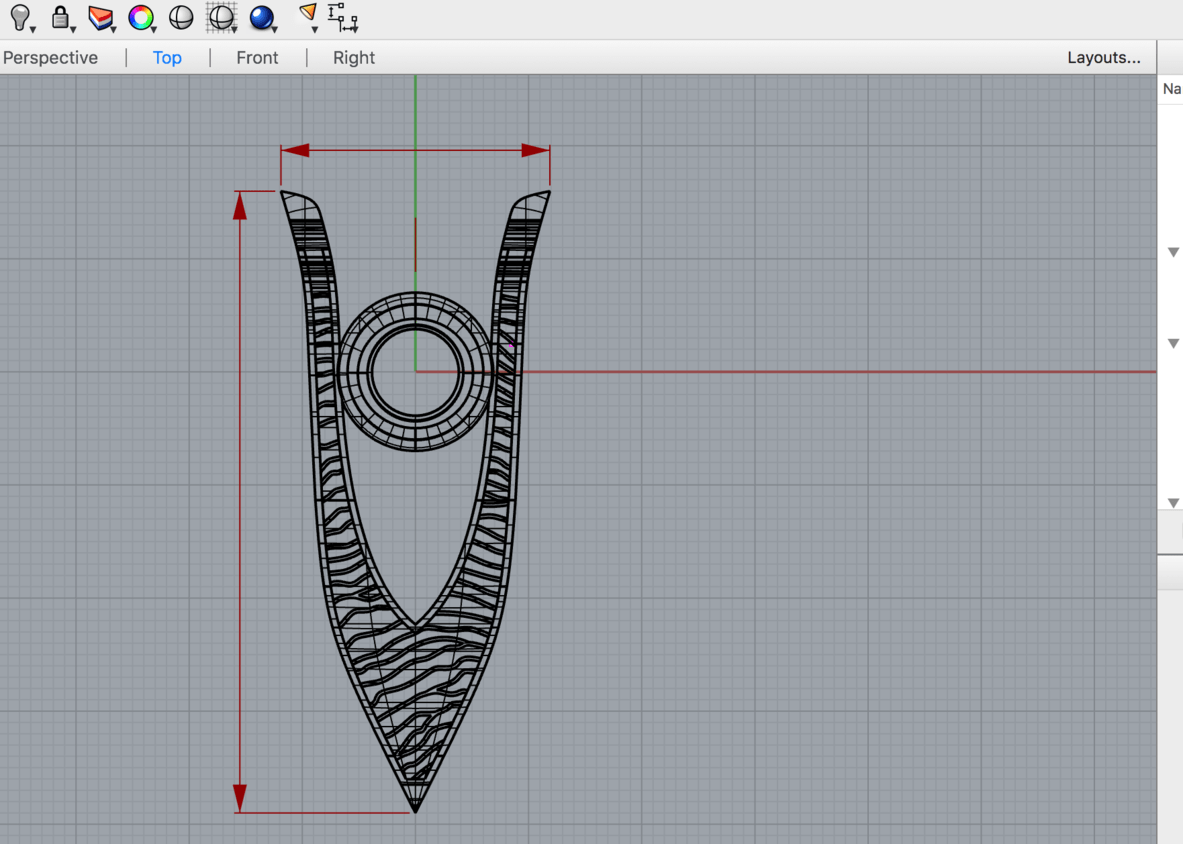Select the plain gray shaded sphere icon
The width and height of the screenshot is (1183, 844).
point(181,17)
